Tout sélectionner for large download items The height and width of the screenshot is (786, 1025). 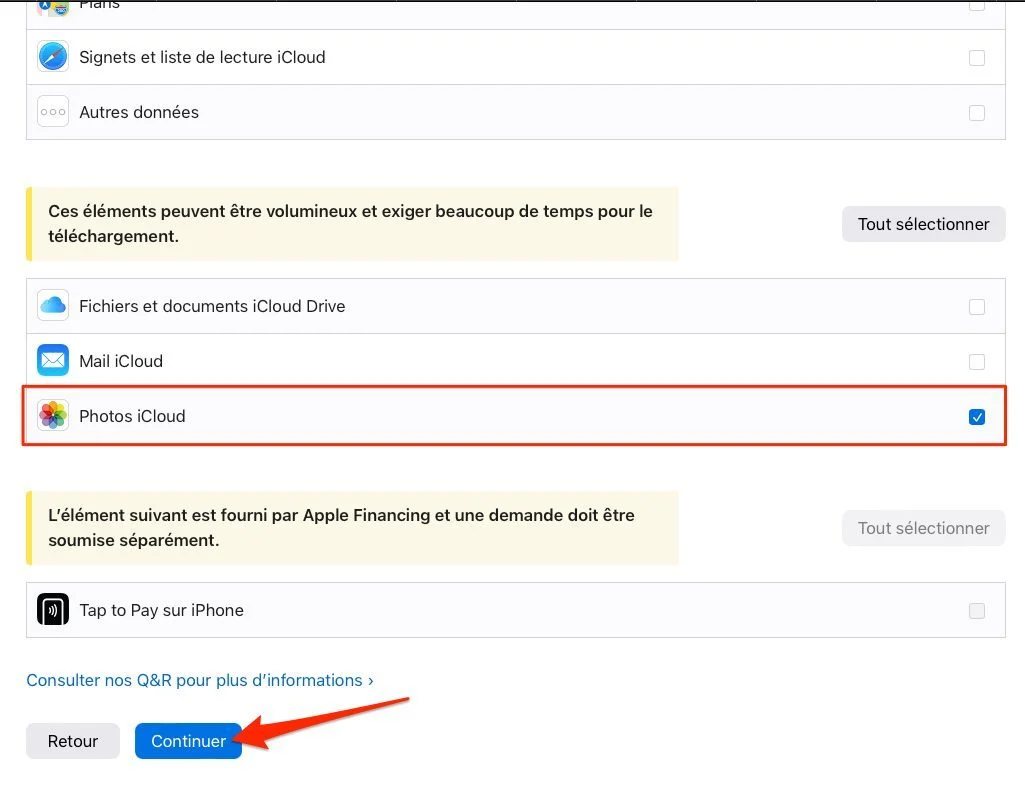coord(923,224)
